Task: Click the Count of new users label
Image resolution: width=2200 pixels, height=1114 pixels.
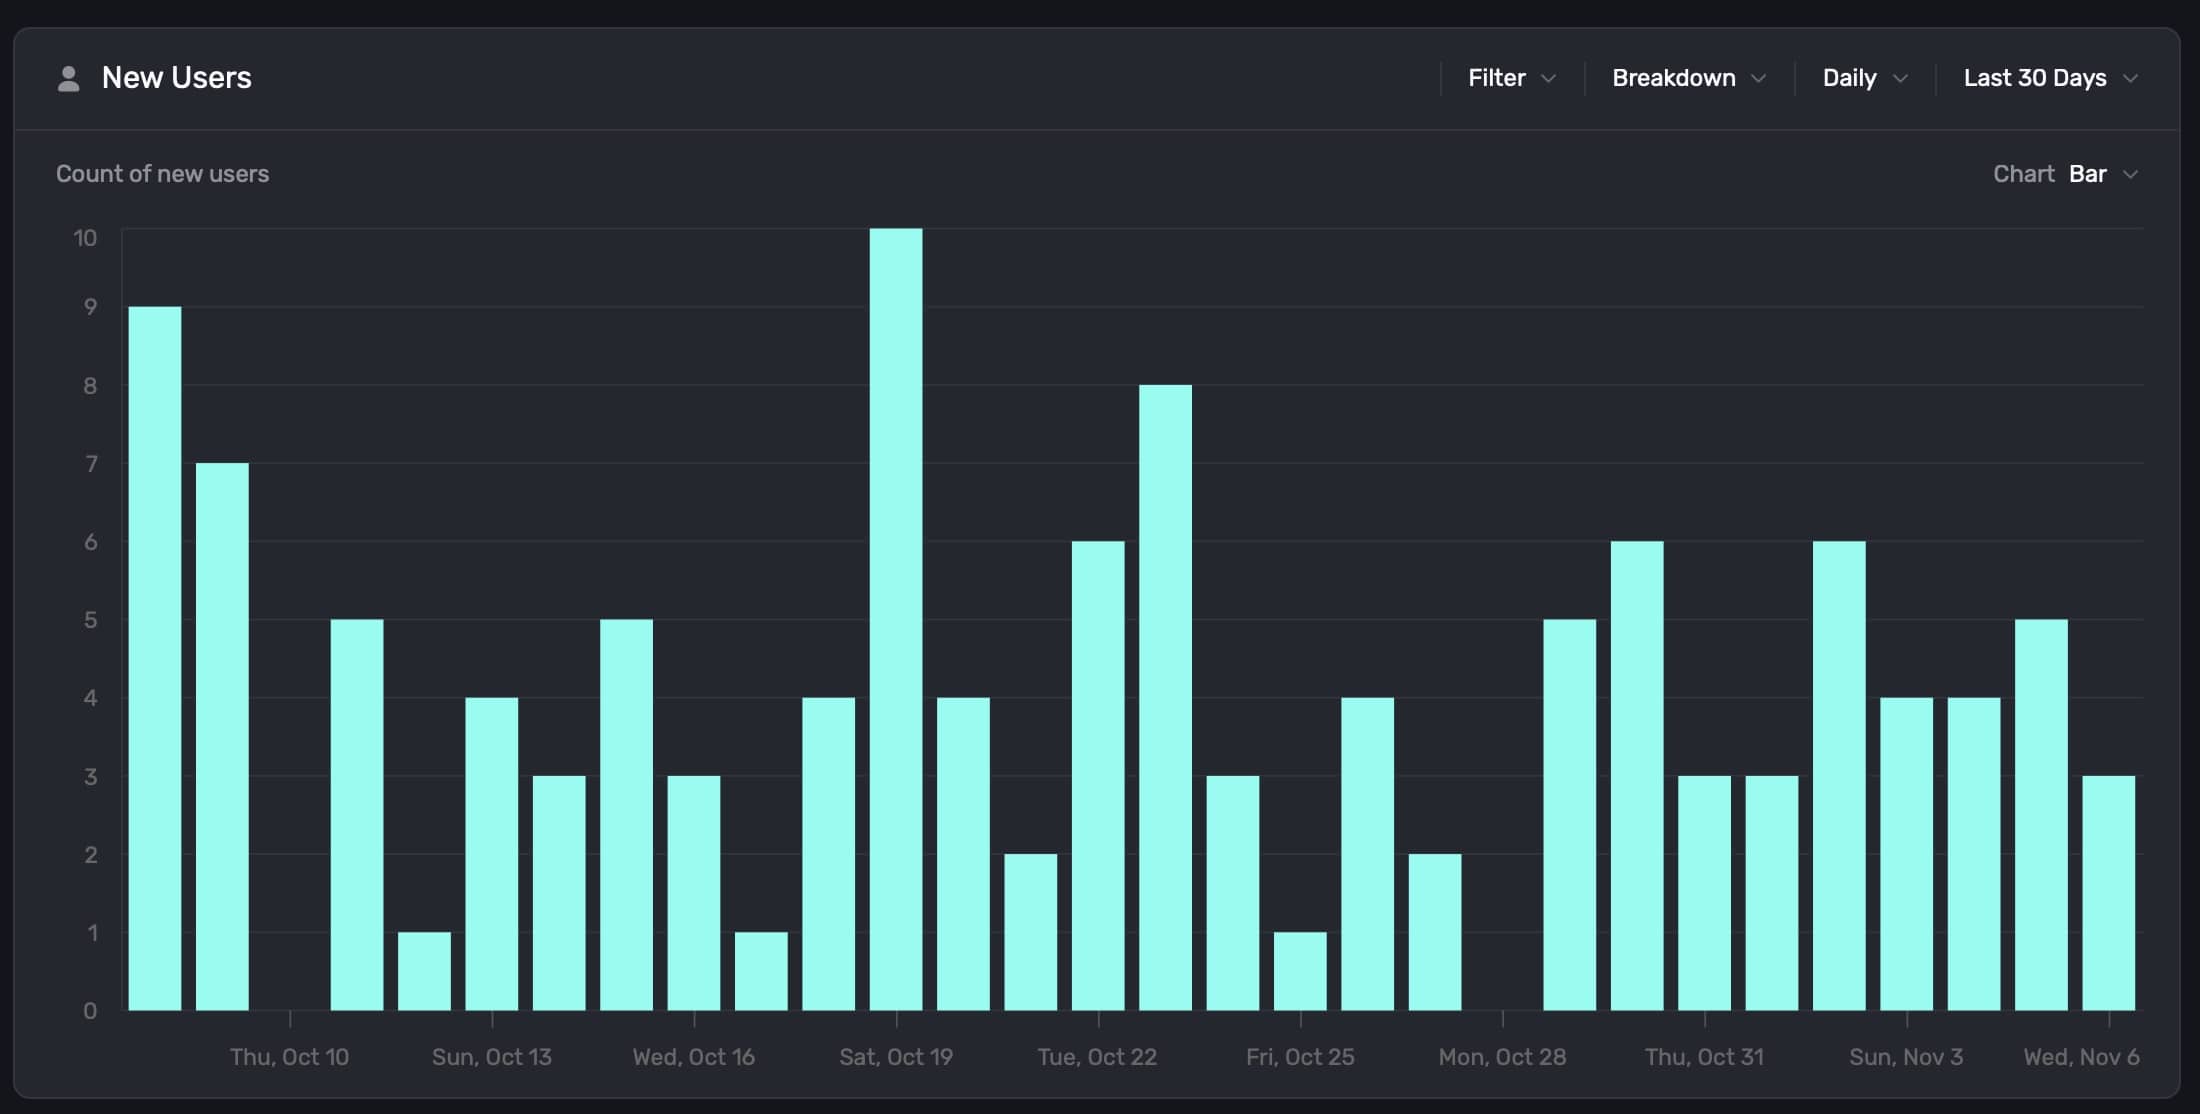Action: (162, 174)
